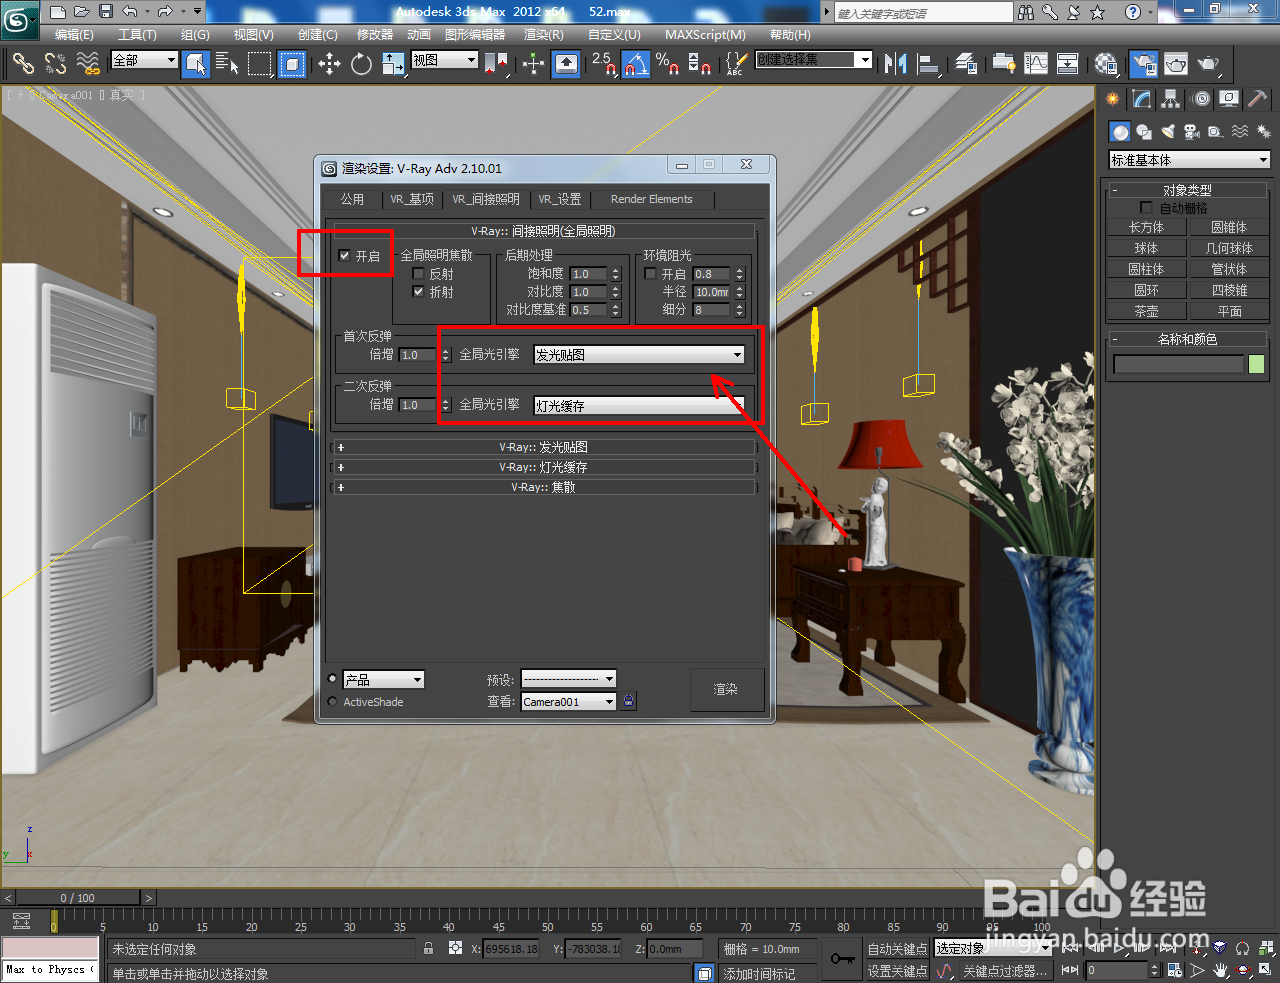Viewport: 1280px width, 983px height.
Task: Expand the V-Ray:: 焦散 rollout
Action: pyautogui.click(x=543, y=487)
